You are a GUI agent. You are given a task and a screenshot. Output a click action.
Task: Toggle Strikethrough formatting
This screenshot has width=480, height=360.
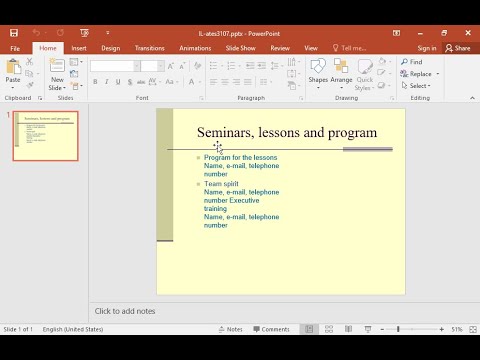(141, 82)
